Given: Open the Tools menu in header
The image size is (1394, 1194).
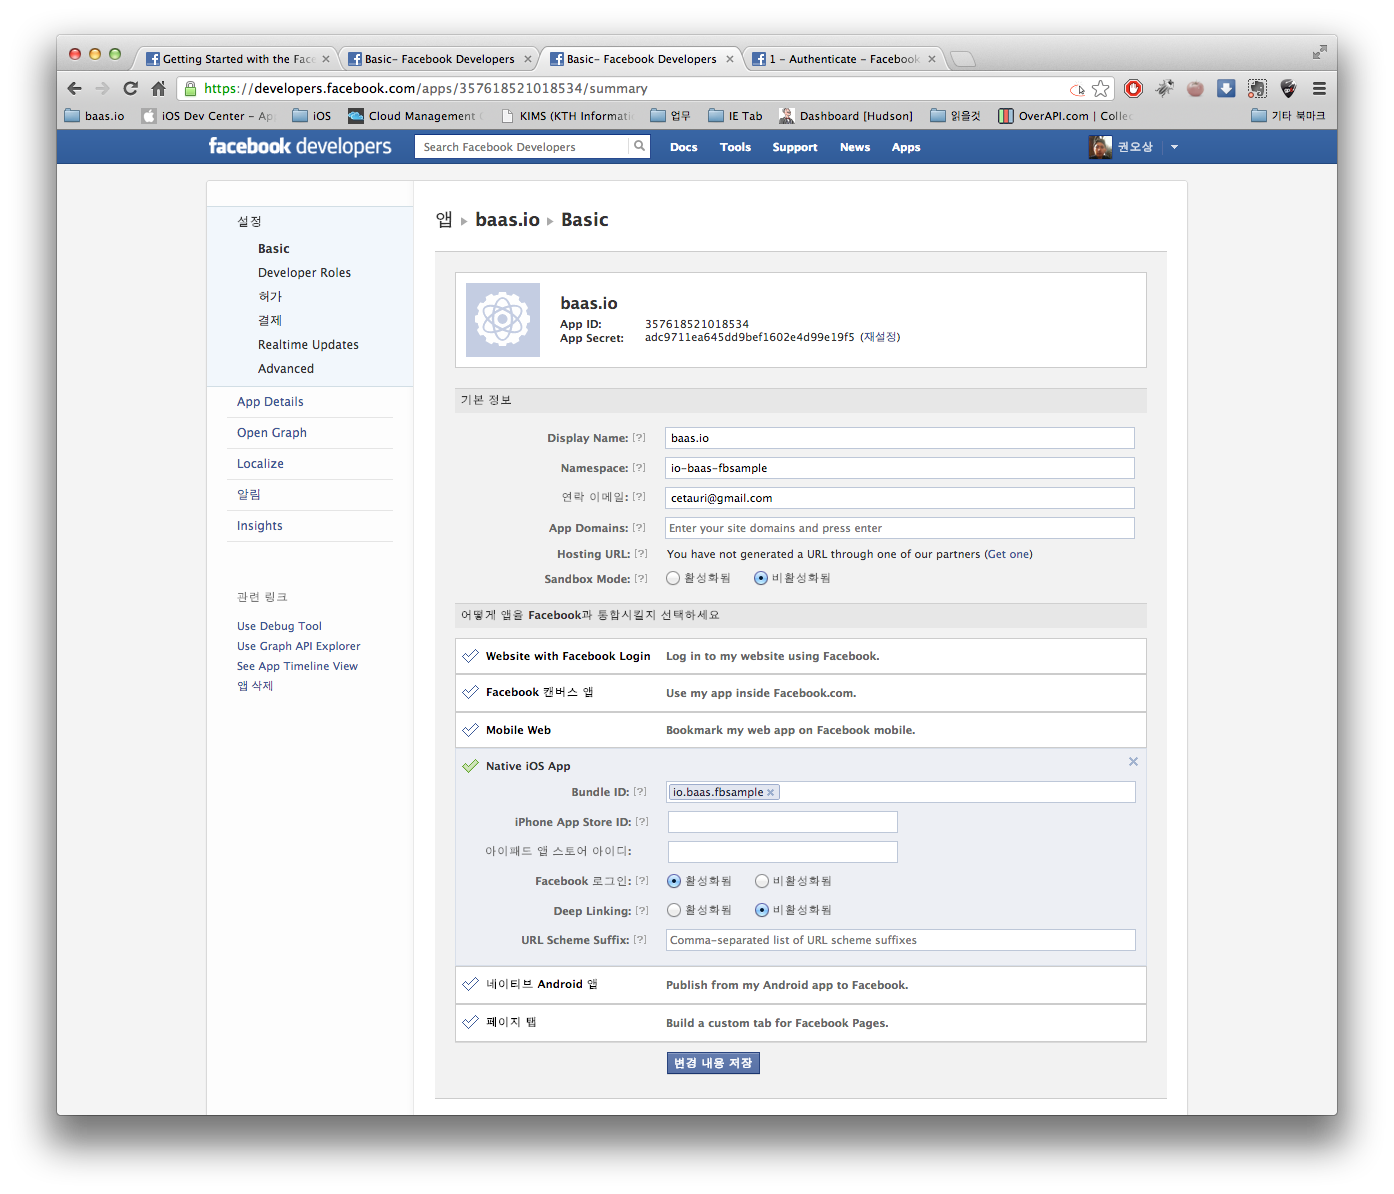Looking at the screenshot, I should click(x=735, y=147).
